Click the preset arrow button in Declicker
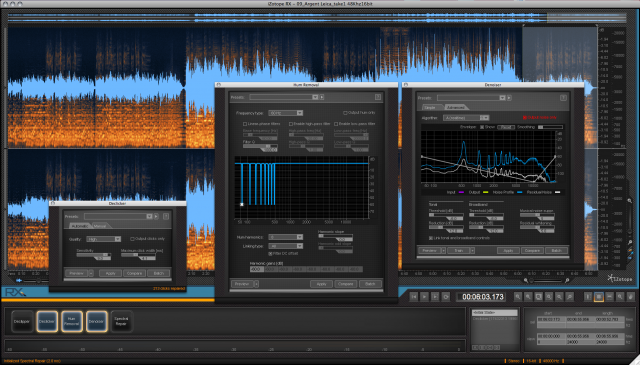 156,216
